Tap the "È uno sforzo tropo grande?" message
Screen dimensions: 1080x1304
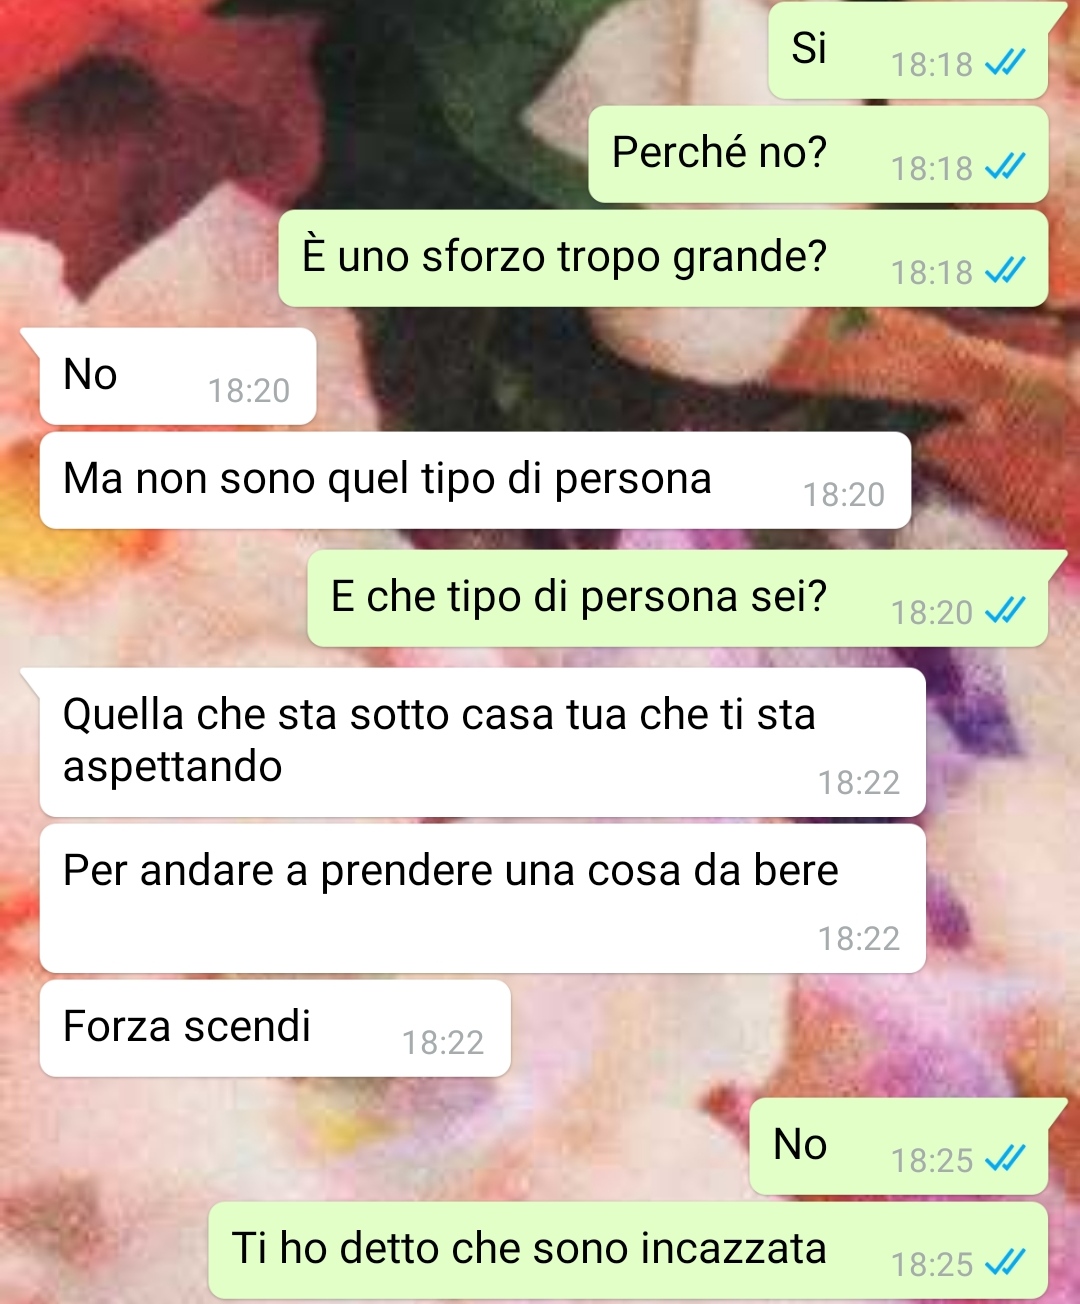663,259
